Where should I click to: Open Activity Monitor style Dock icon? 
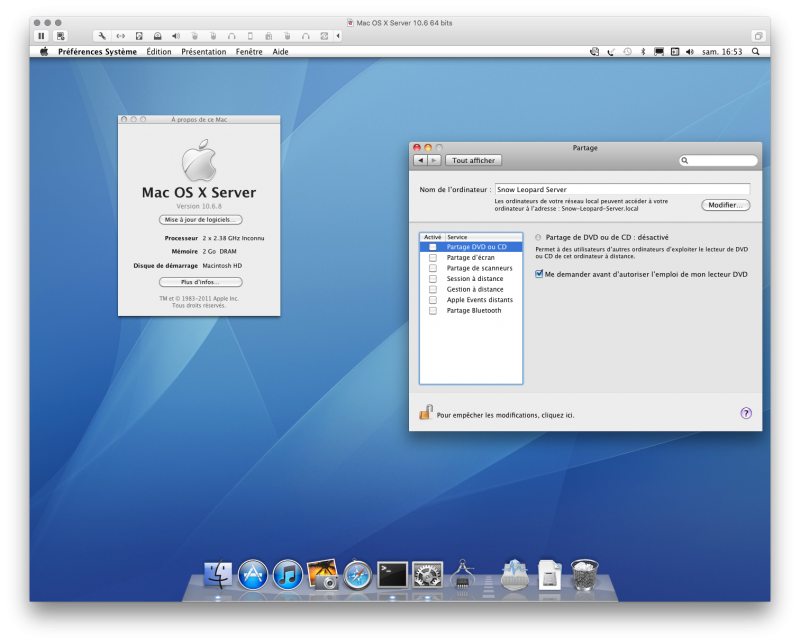point(514,575)
